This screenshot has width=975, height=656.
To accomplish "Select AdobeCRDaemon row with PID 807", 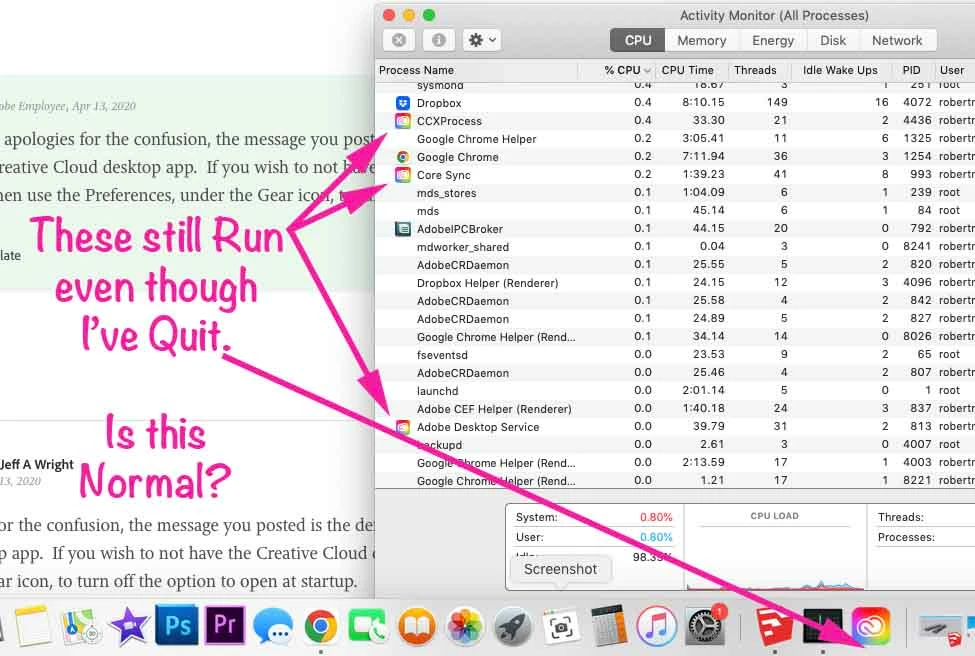I will tap(675, 373).
